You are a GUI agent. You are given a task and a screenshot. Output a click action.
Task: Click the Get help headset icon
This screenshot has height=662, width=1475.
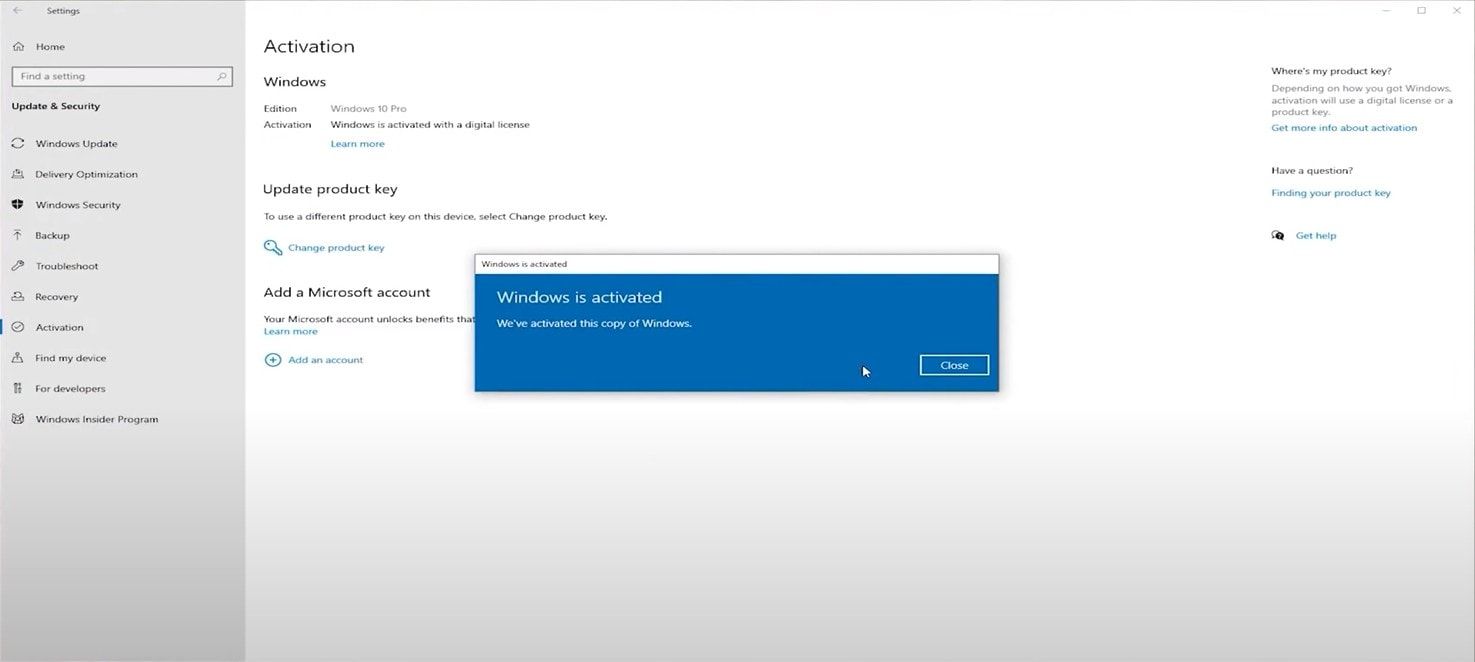[x=1278, y=235]
